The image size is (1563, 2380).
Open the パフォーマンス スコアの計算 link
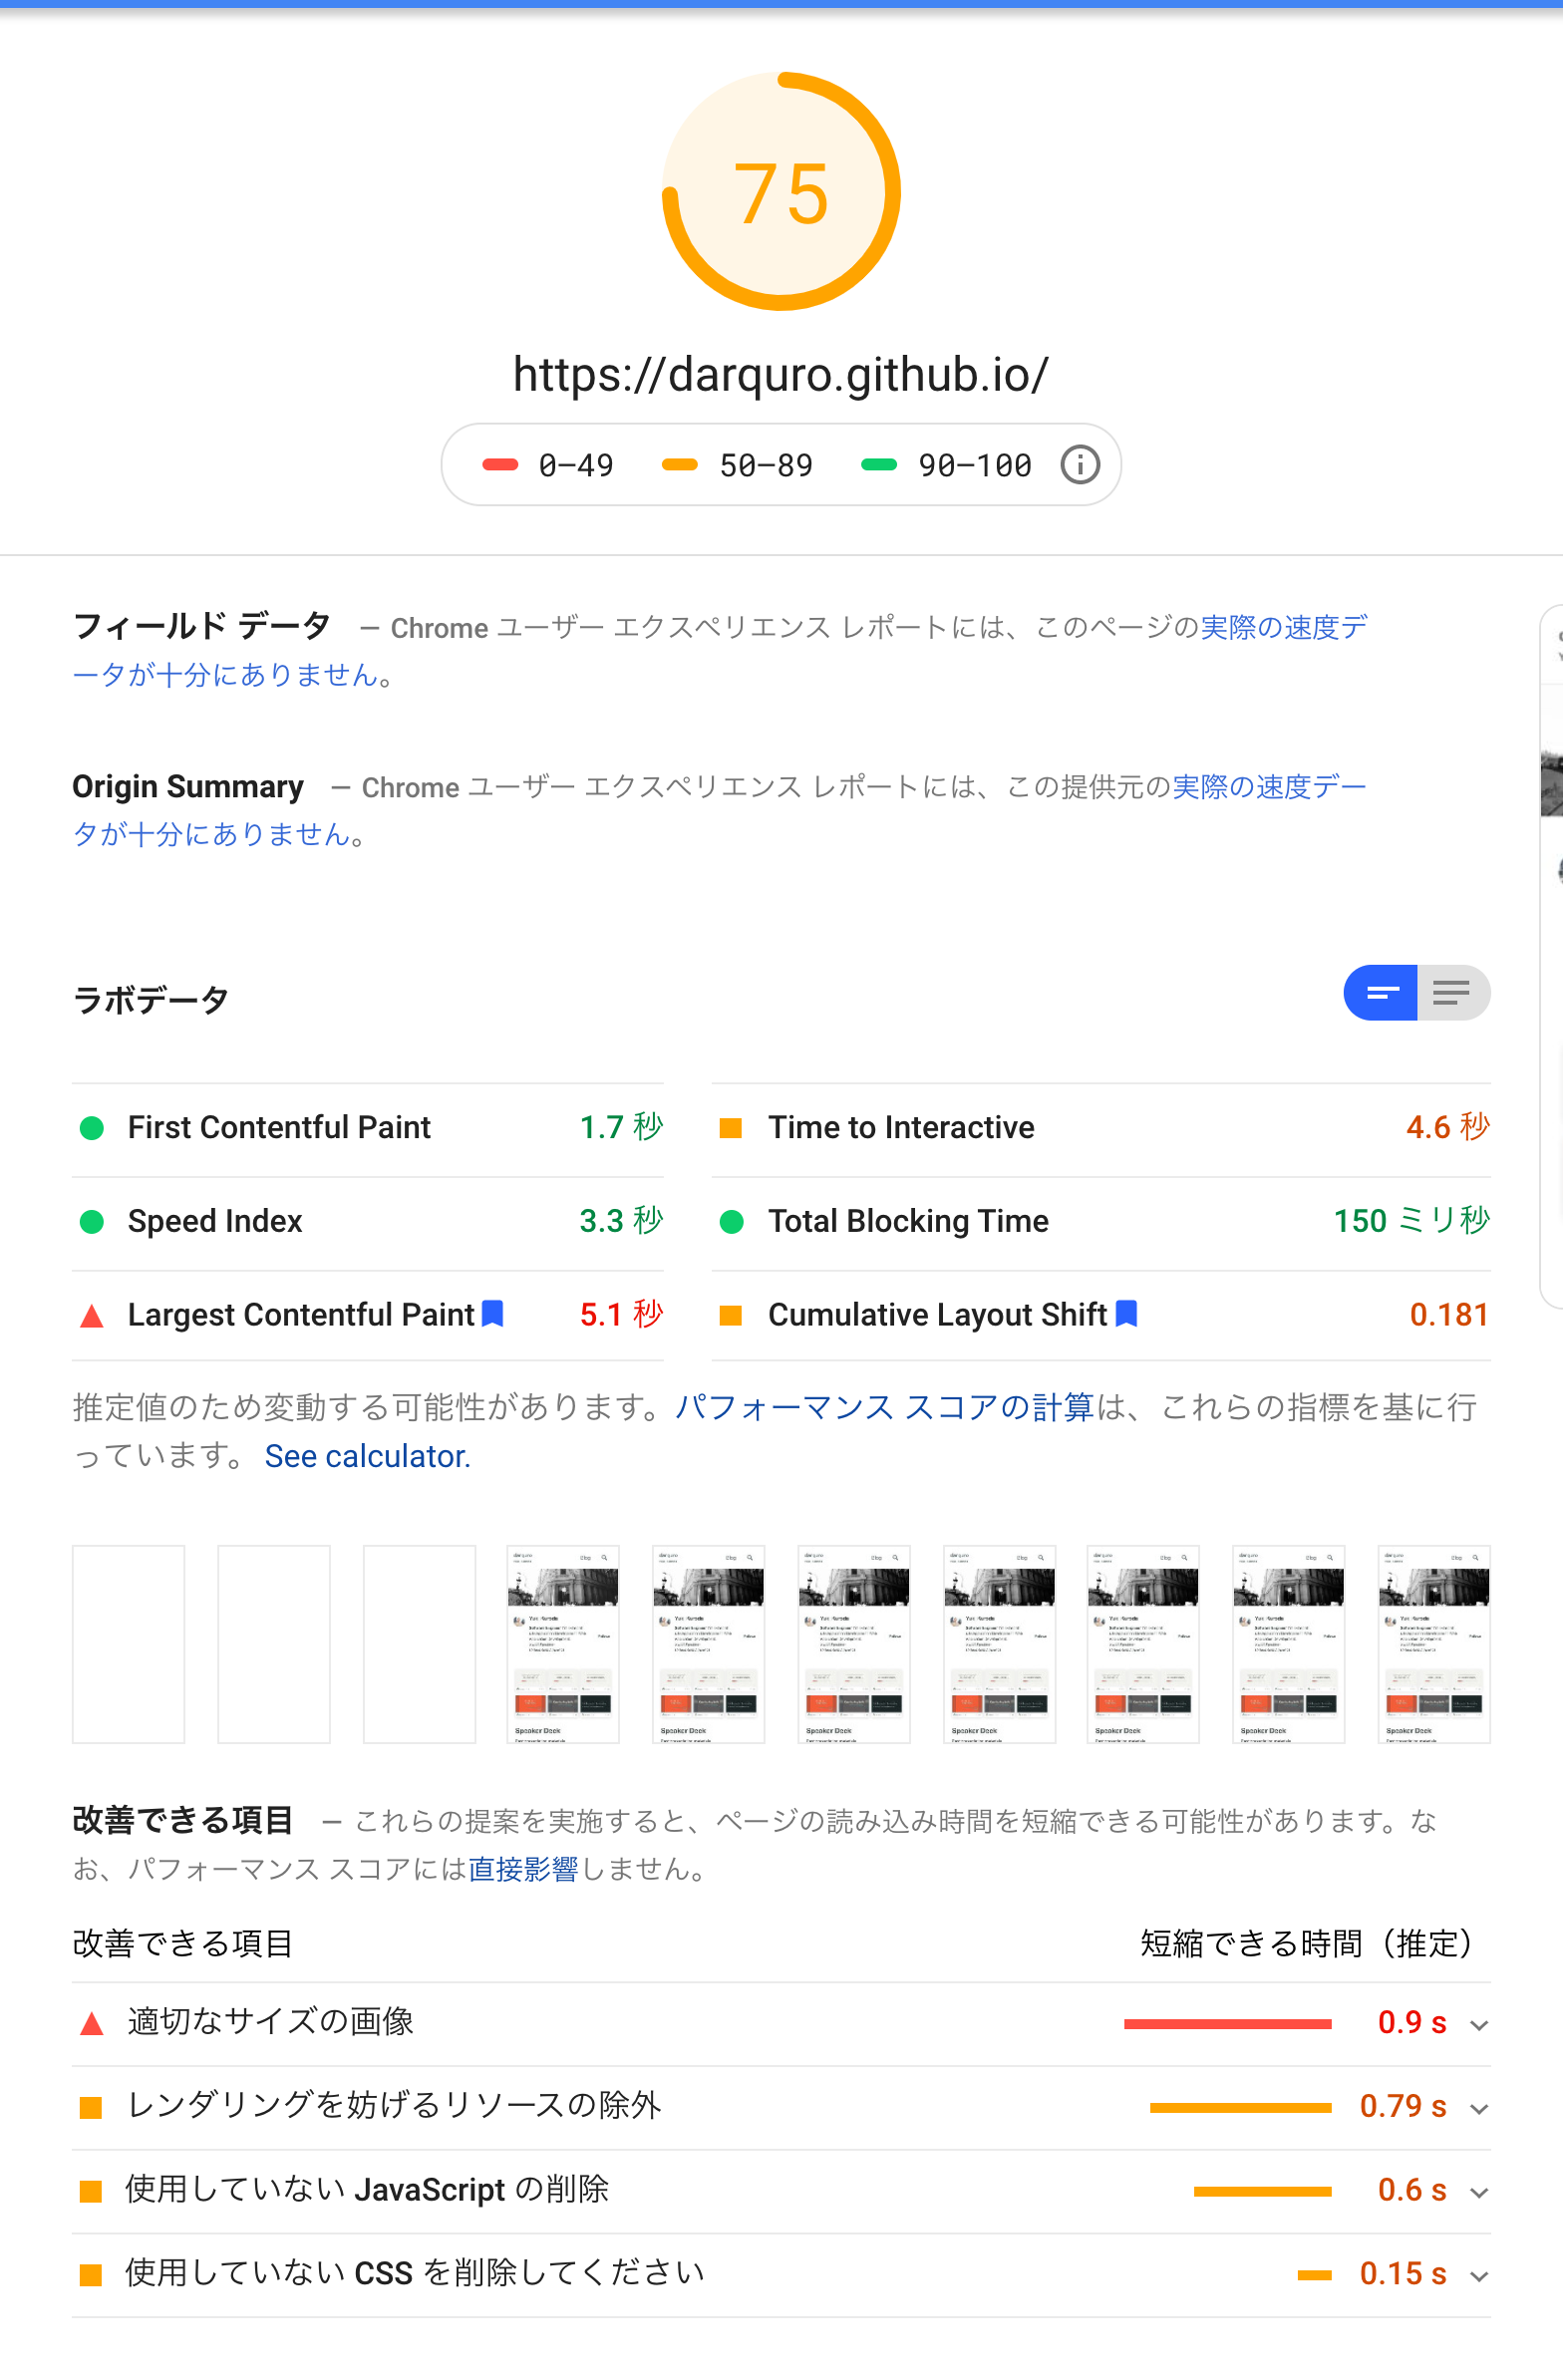[884, 1406]
